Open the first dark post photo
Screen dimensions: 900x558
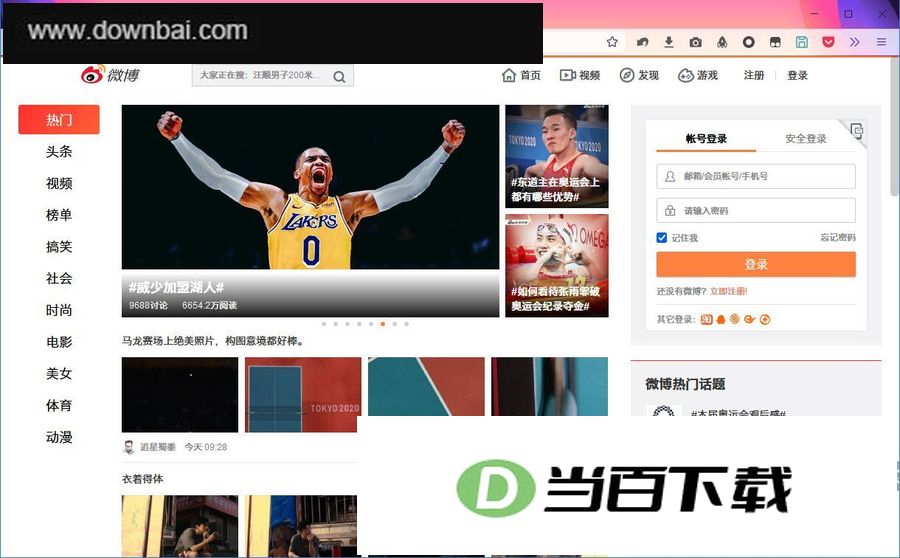pyautogui.click(x=180, y=395)
